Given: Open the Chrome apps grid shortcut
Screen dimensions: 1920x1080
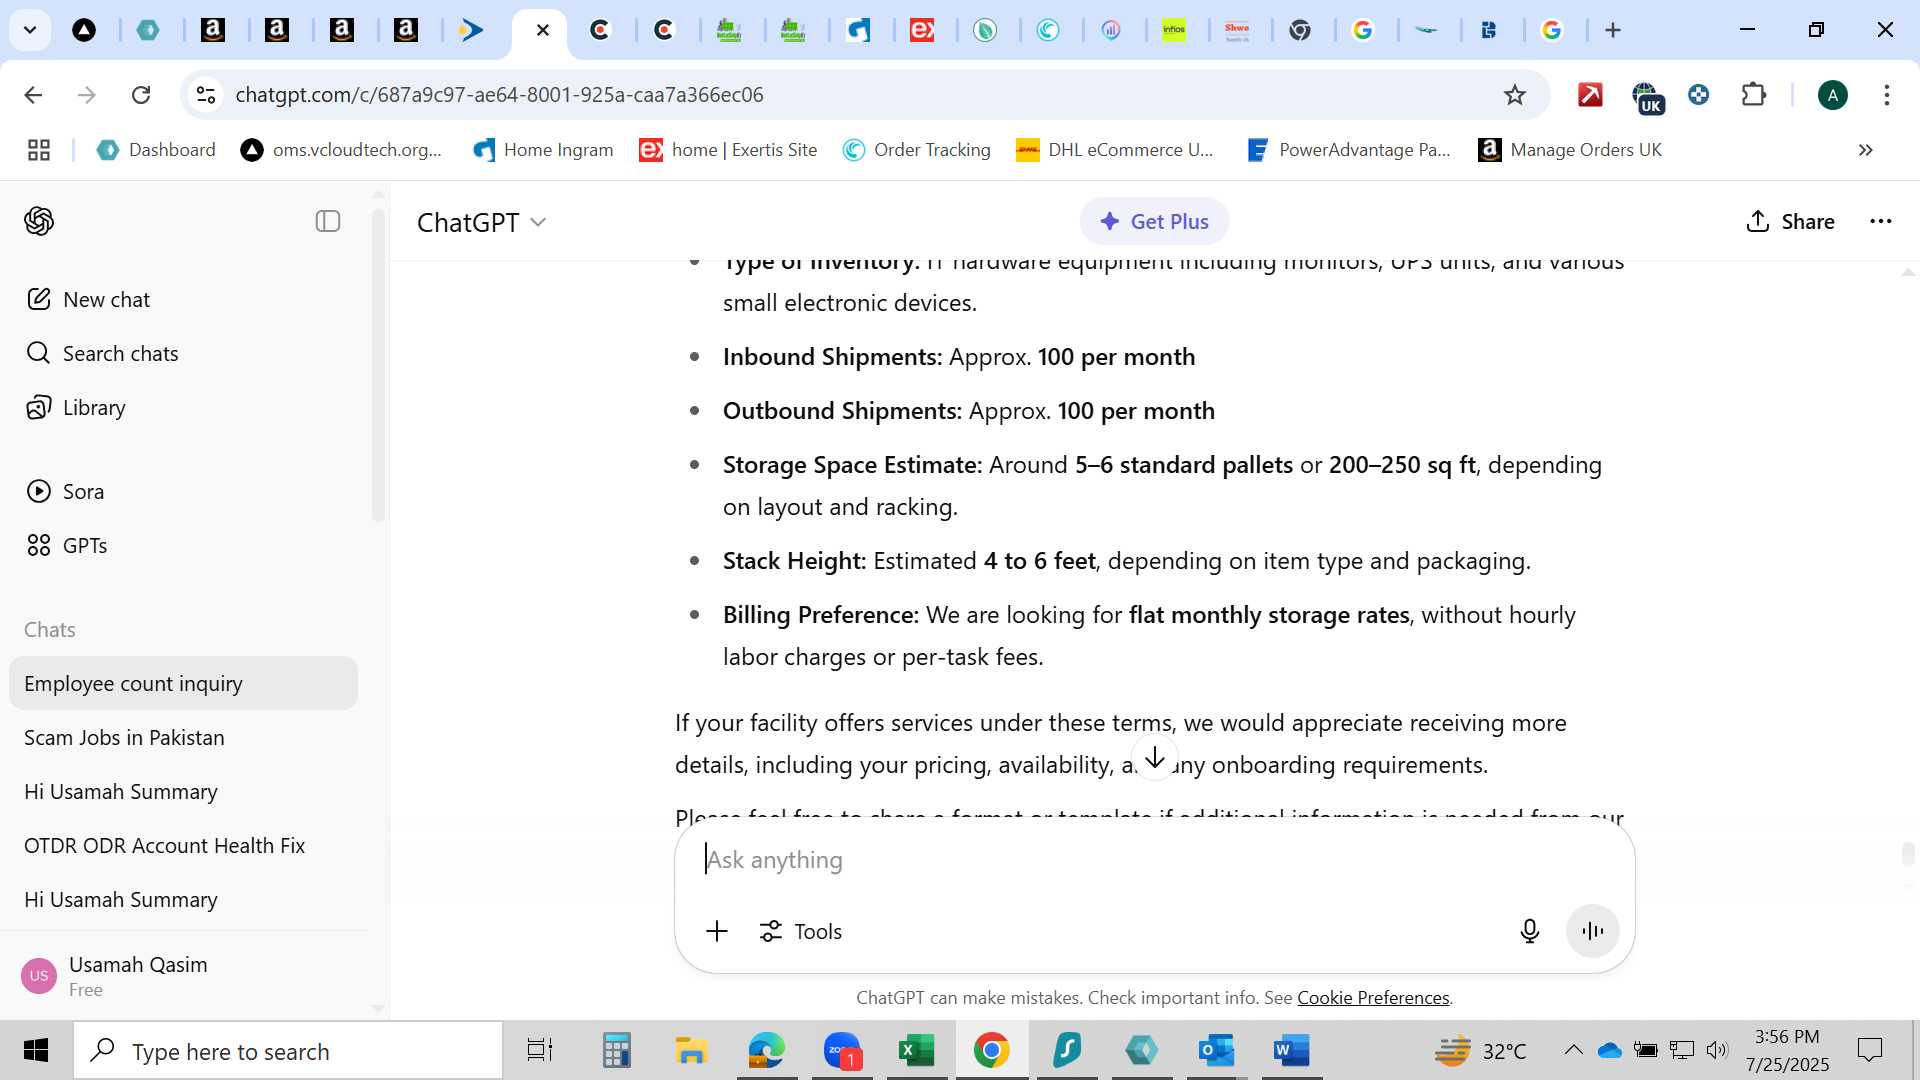Looking at the screenshot, I should click(39, 150).
